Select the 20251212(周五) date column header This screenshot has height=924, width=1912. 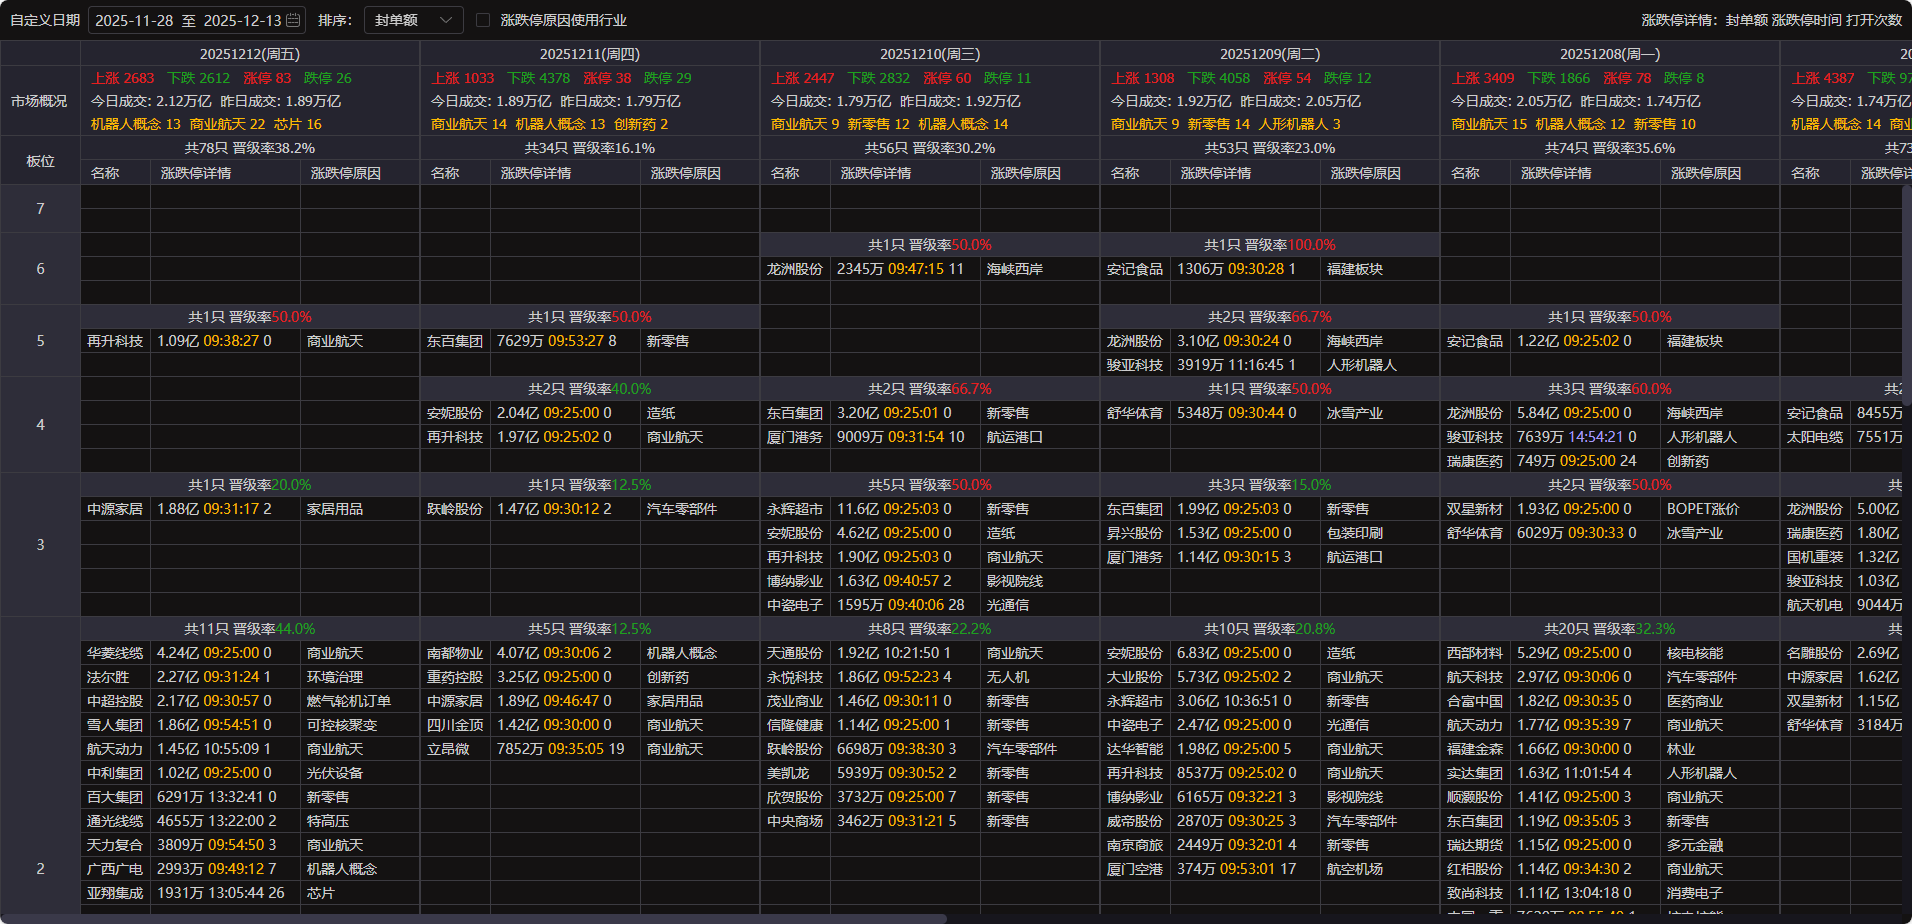250,54
